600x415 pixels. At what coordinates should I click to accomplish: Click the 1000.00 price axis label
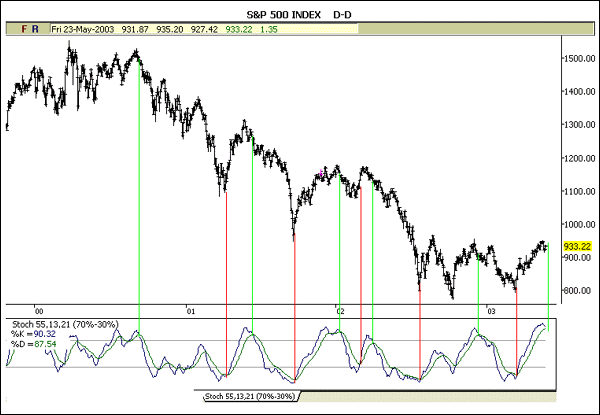579,225
